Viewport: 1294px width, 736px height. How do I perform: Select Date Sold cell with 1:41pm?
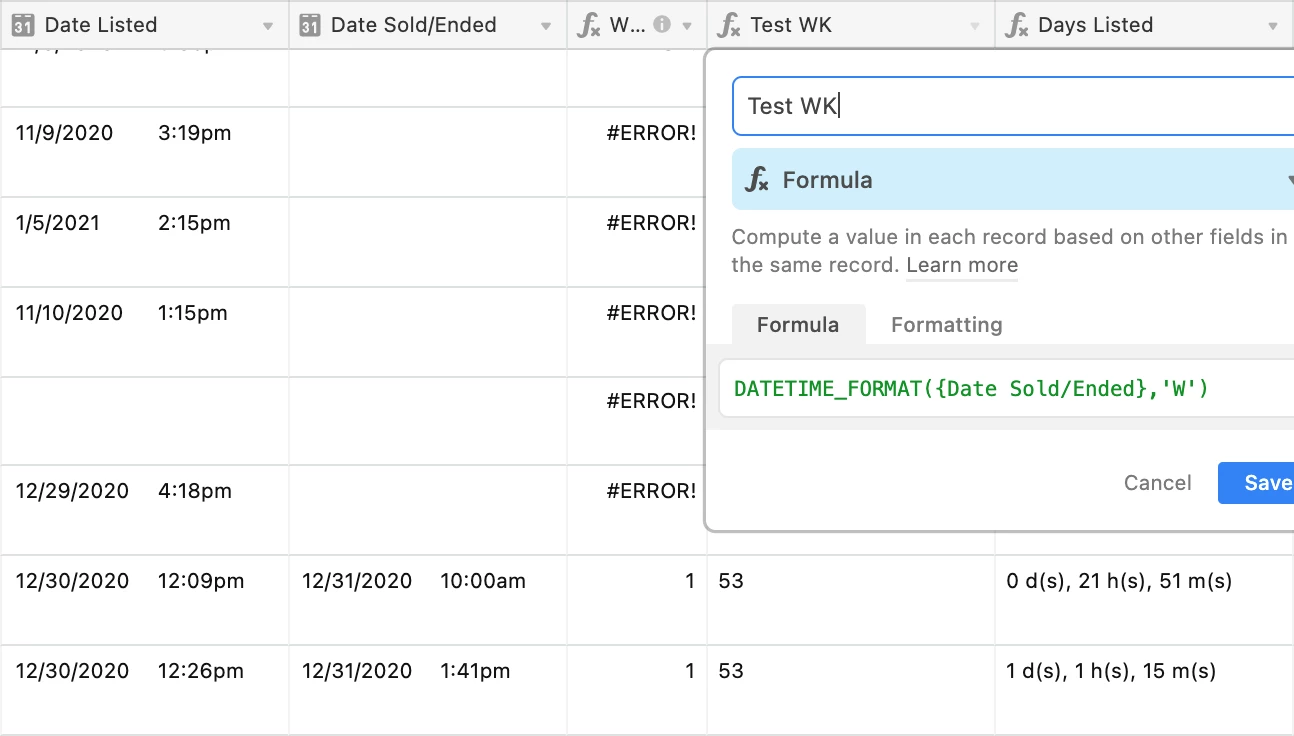click(x=428, y=690)
